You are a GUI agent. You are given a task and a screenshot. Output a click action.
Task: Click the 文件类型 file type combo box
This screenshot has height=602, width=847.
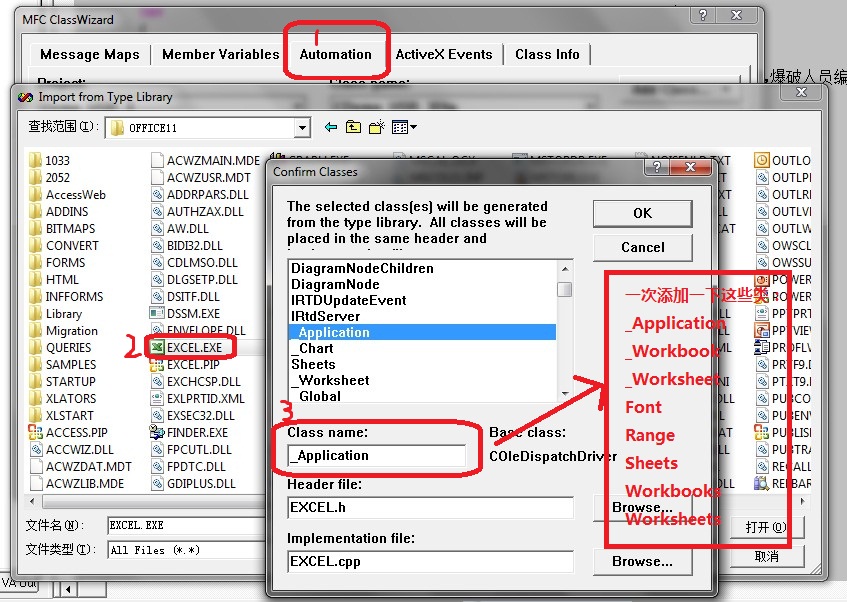[x=188, y=550]
